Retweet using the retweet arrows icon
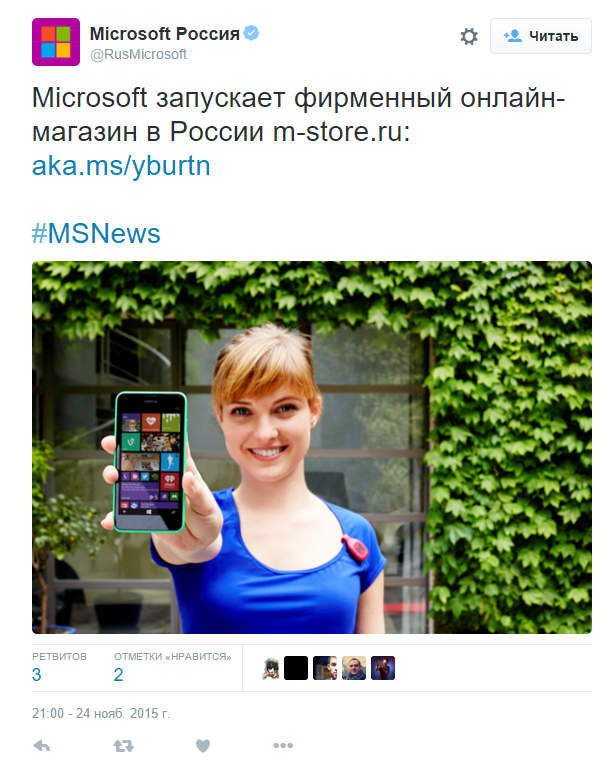This screenshot has width=615, height=777. pos(123,746)
